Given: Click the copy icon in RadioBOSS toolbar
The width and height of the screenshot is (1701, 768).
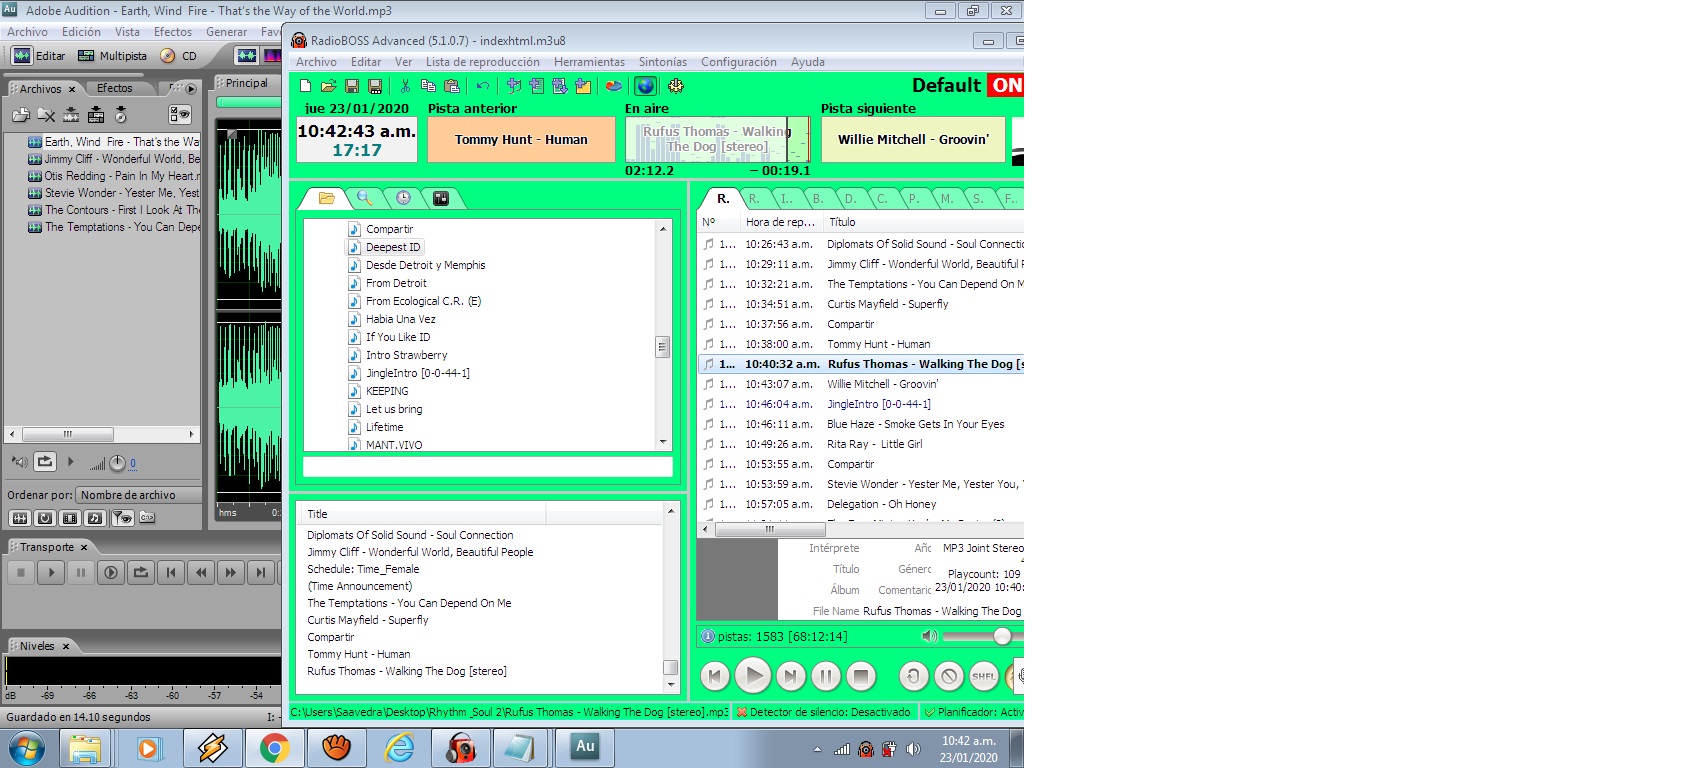Looking at the screenshot, I should click(x=428, y=86).
